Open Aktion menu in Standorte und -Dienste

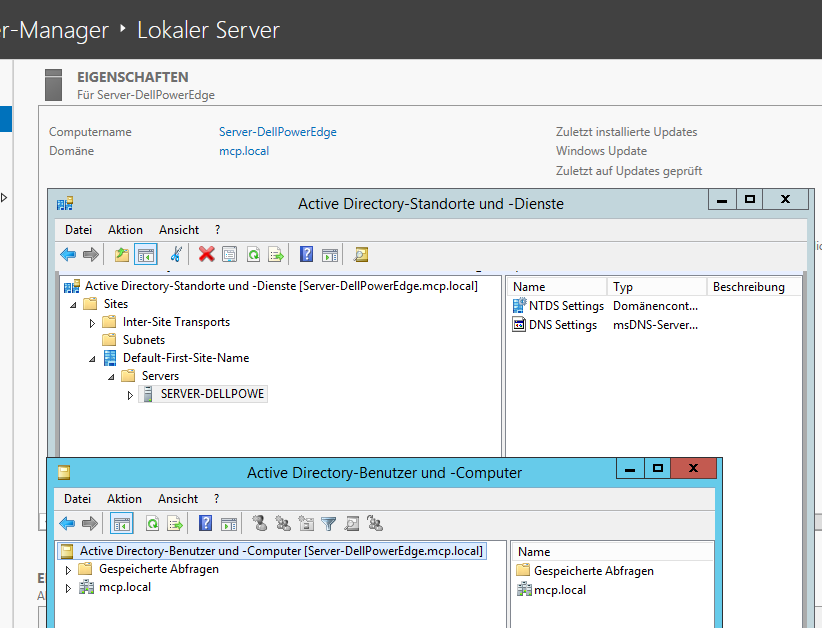pos(125,230)
